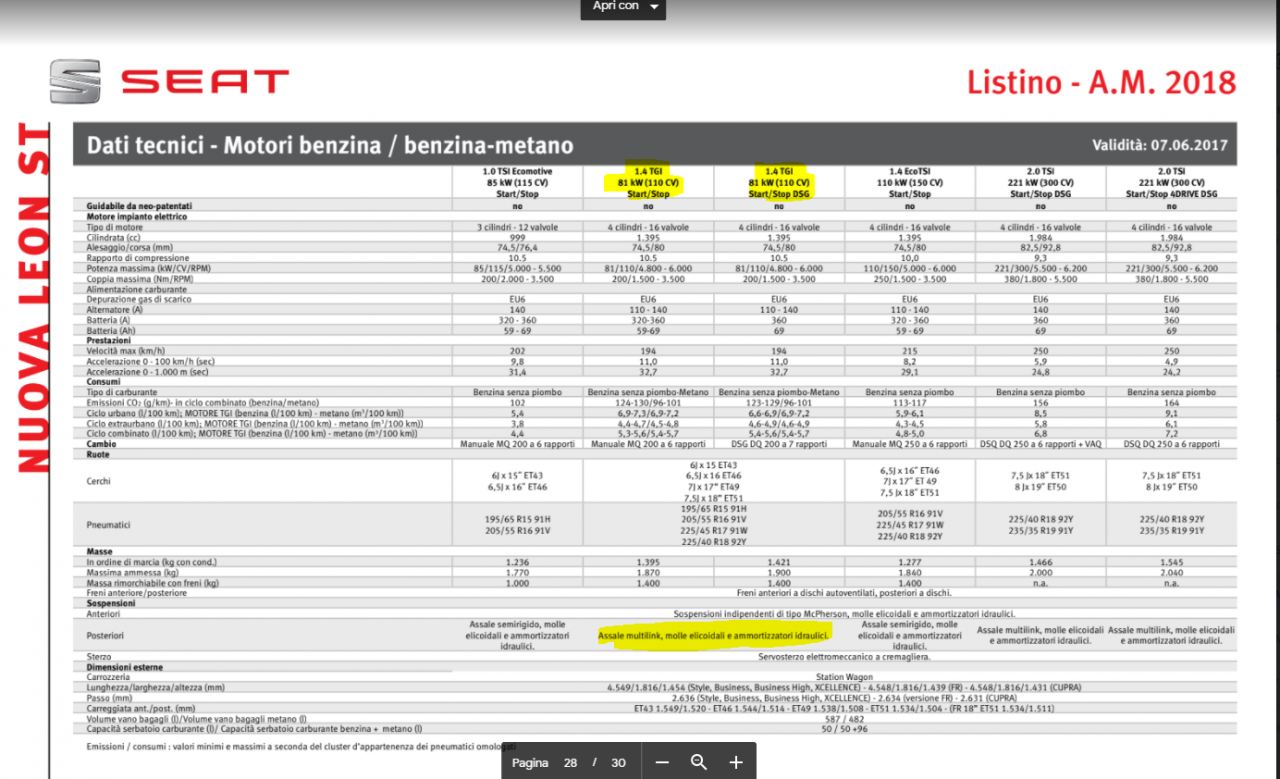
Task: Click the max weight value "2.040"
Action: 1171,572
